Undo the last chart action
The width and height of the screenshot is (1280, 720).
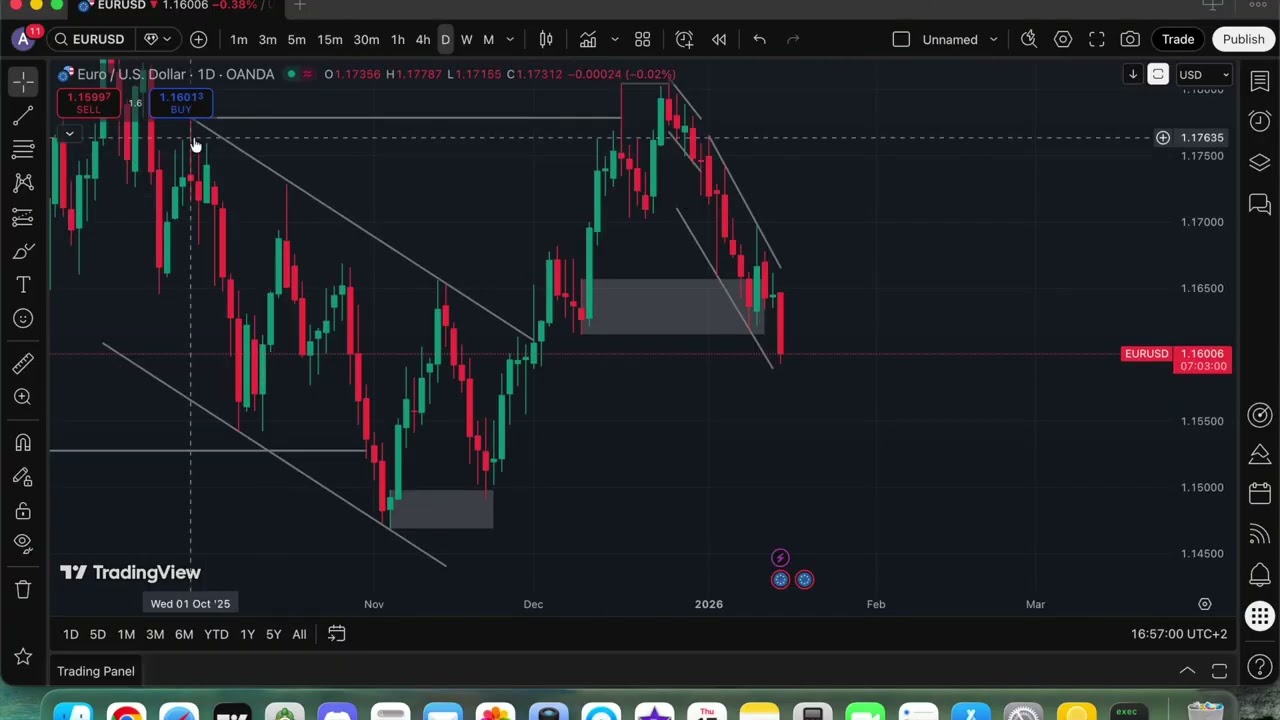pos(759,39)
